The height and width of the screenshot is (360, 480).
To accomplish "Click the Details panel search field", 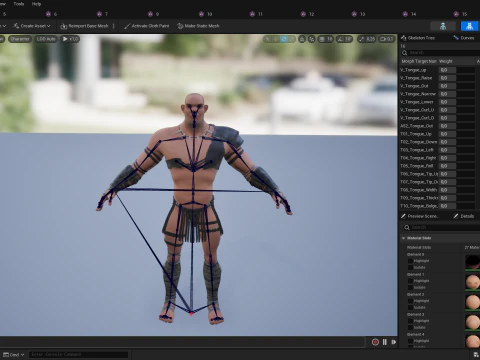I will coord(442,227).
